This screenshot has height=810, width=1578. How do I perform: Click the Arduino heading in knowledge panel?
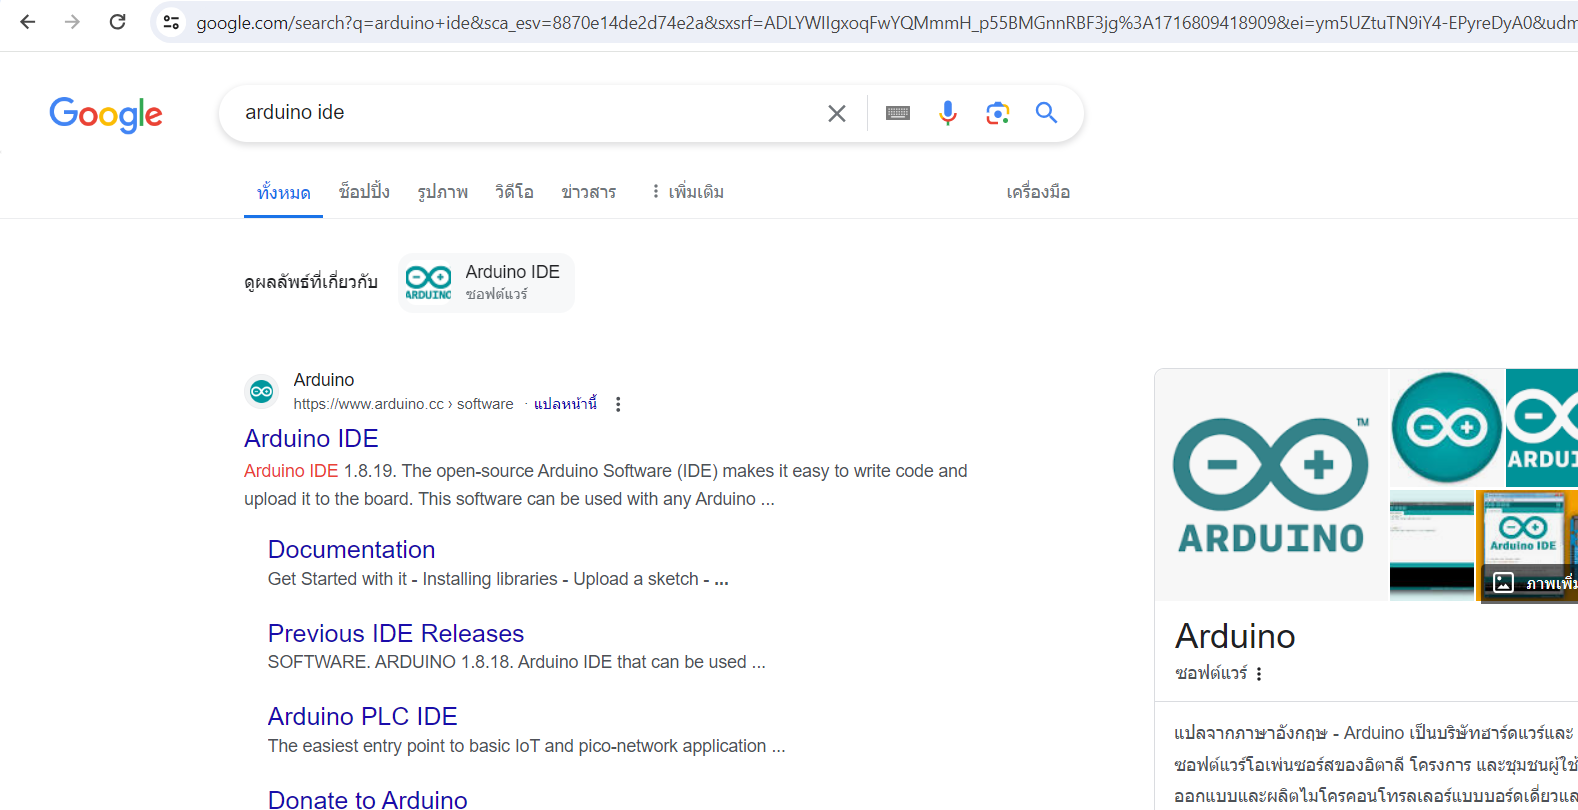click(x=1235, y=637)
